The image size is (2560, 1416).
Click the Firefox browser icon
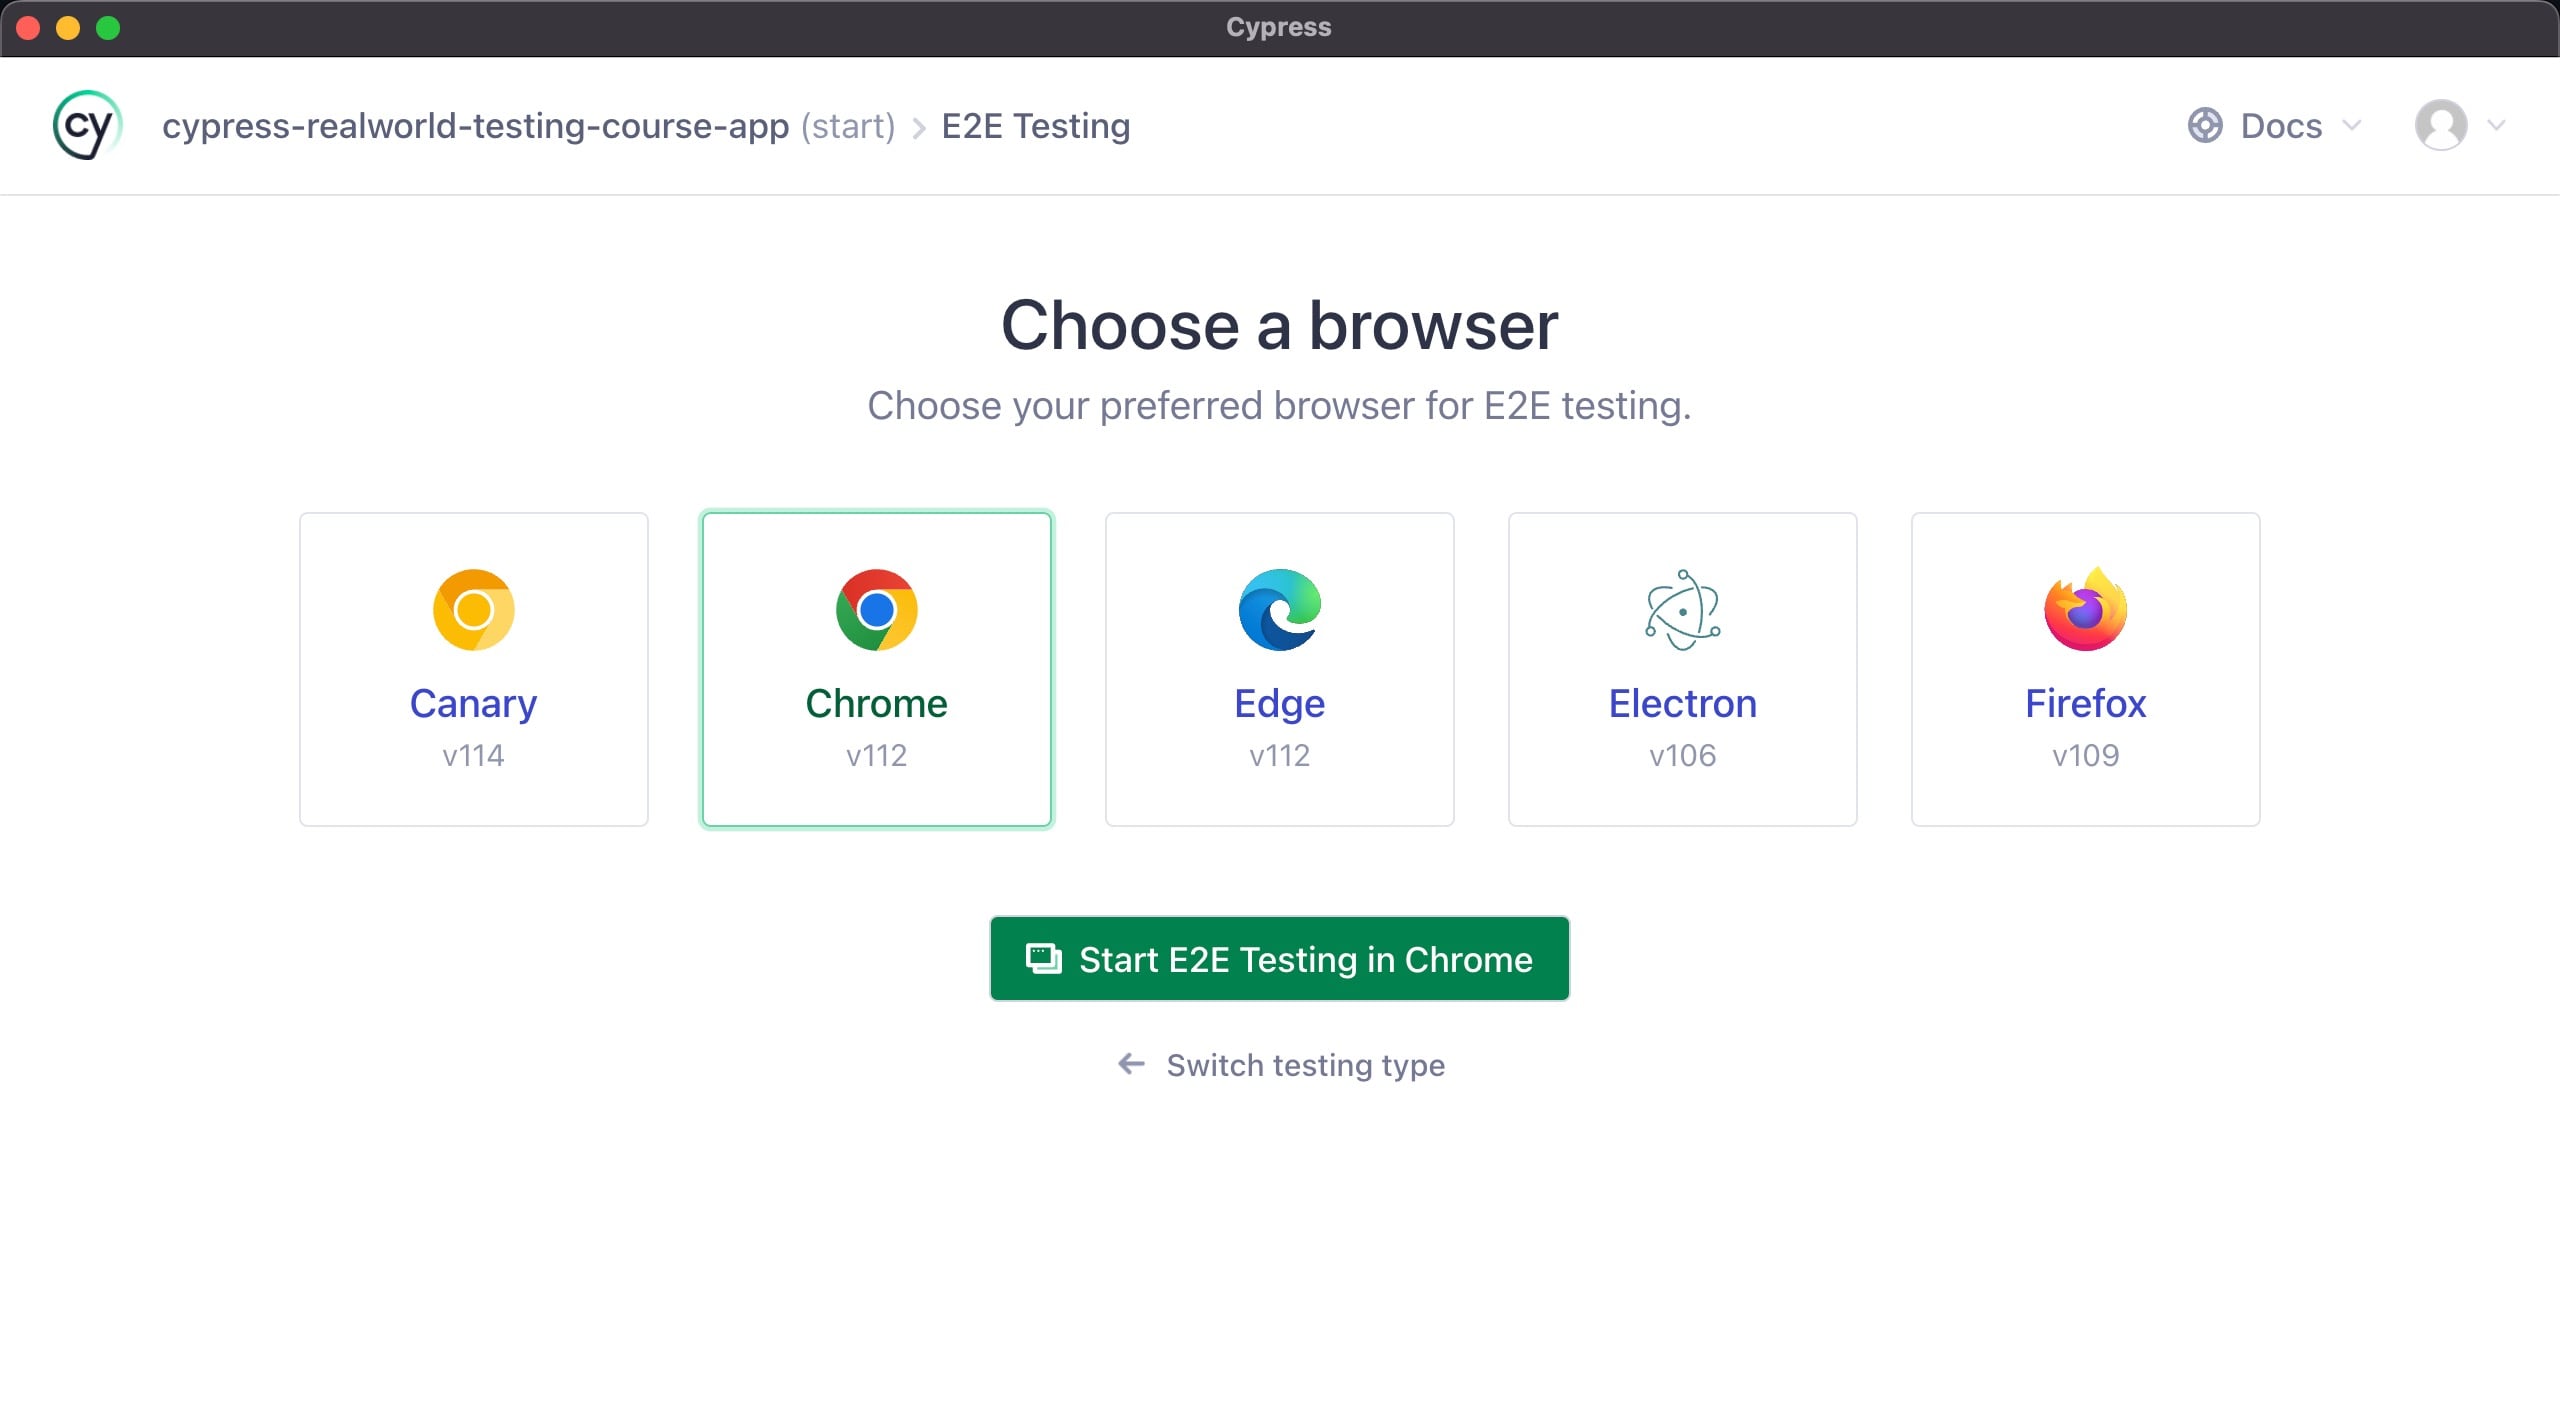pyautogui.click(x=2084, y=610)
